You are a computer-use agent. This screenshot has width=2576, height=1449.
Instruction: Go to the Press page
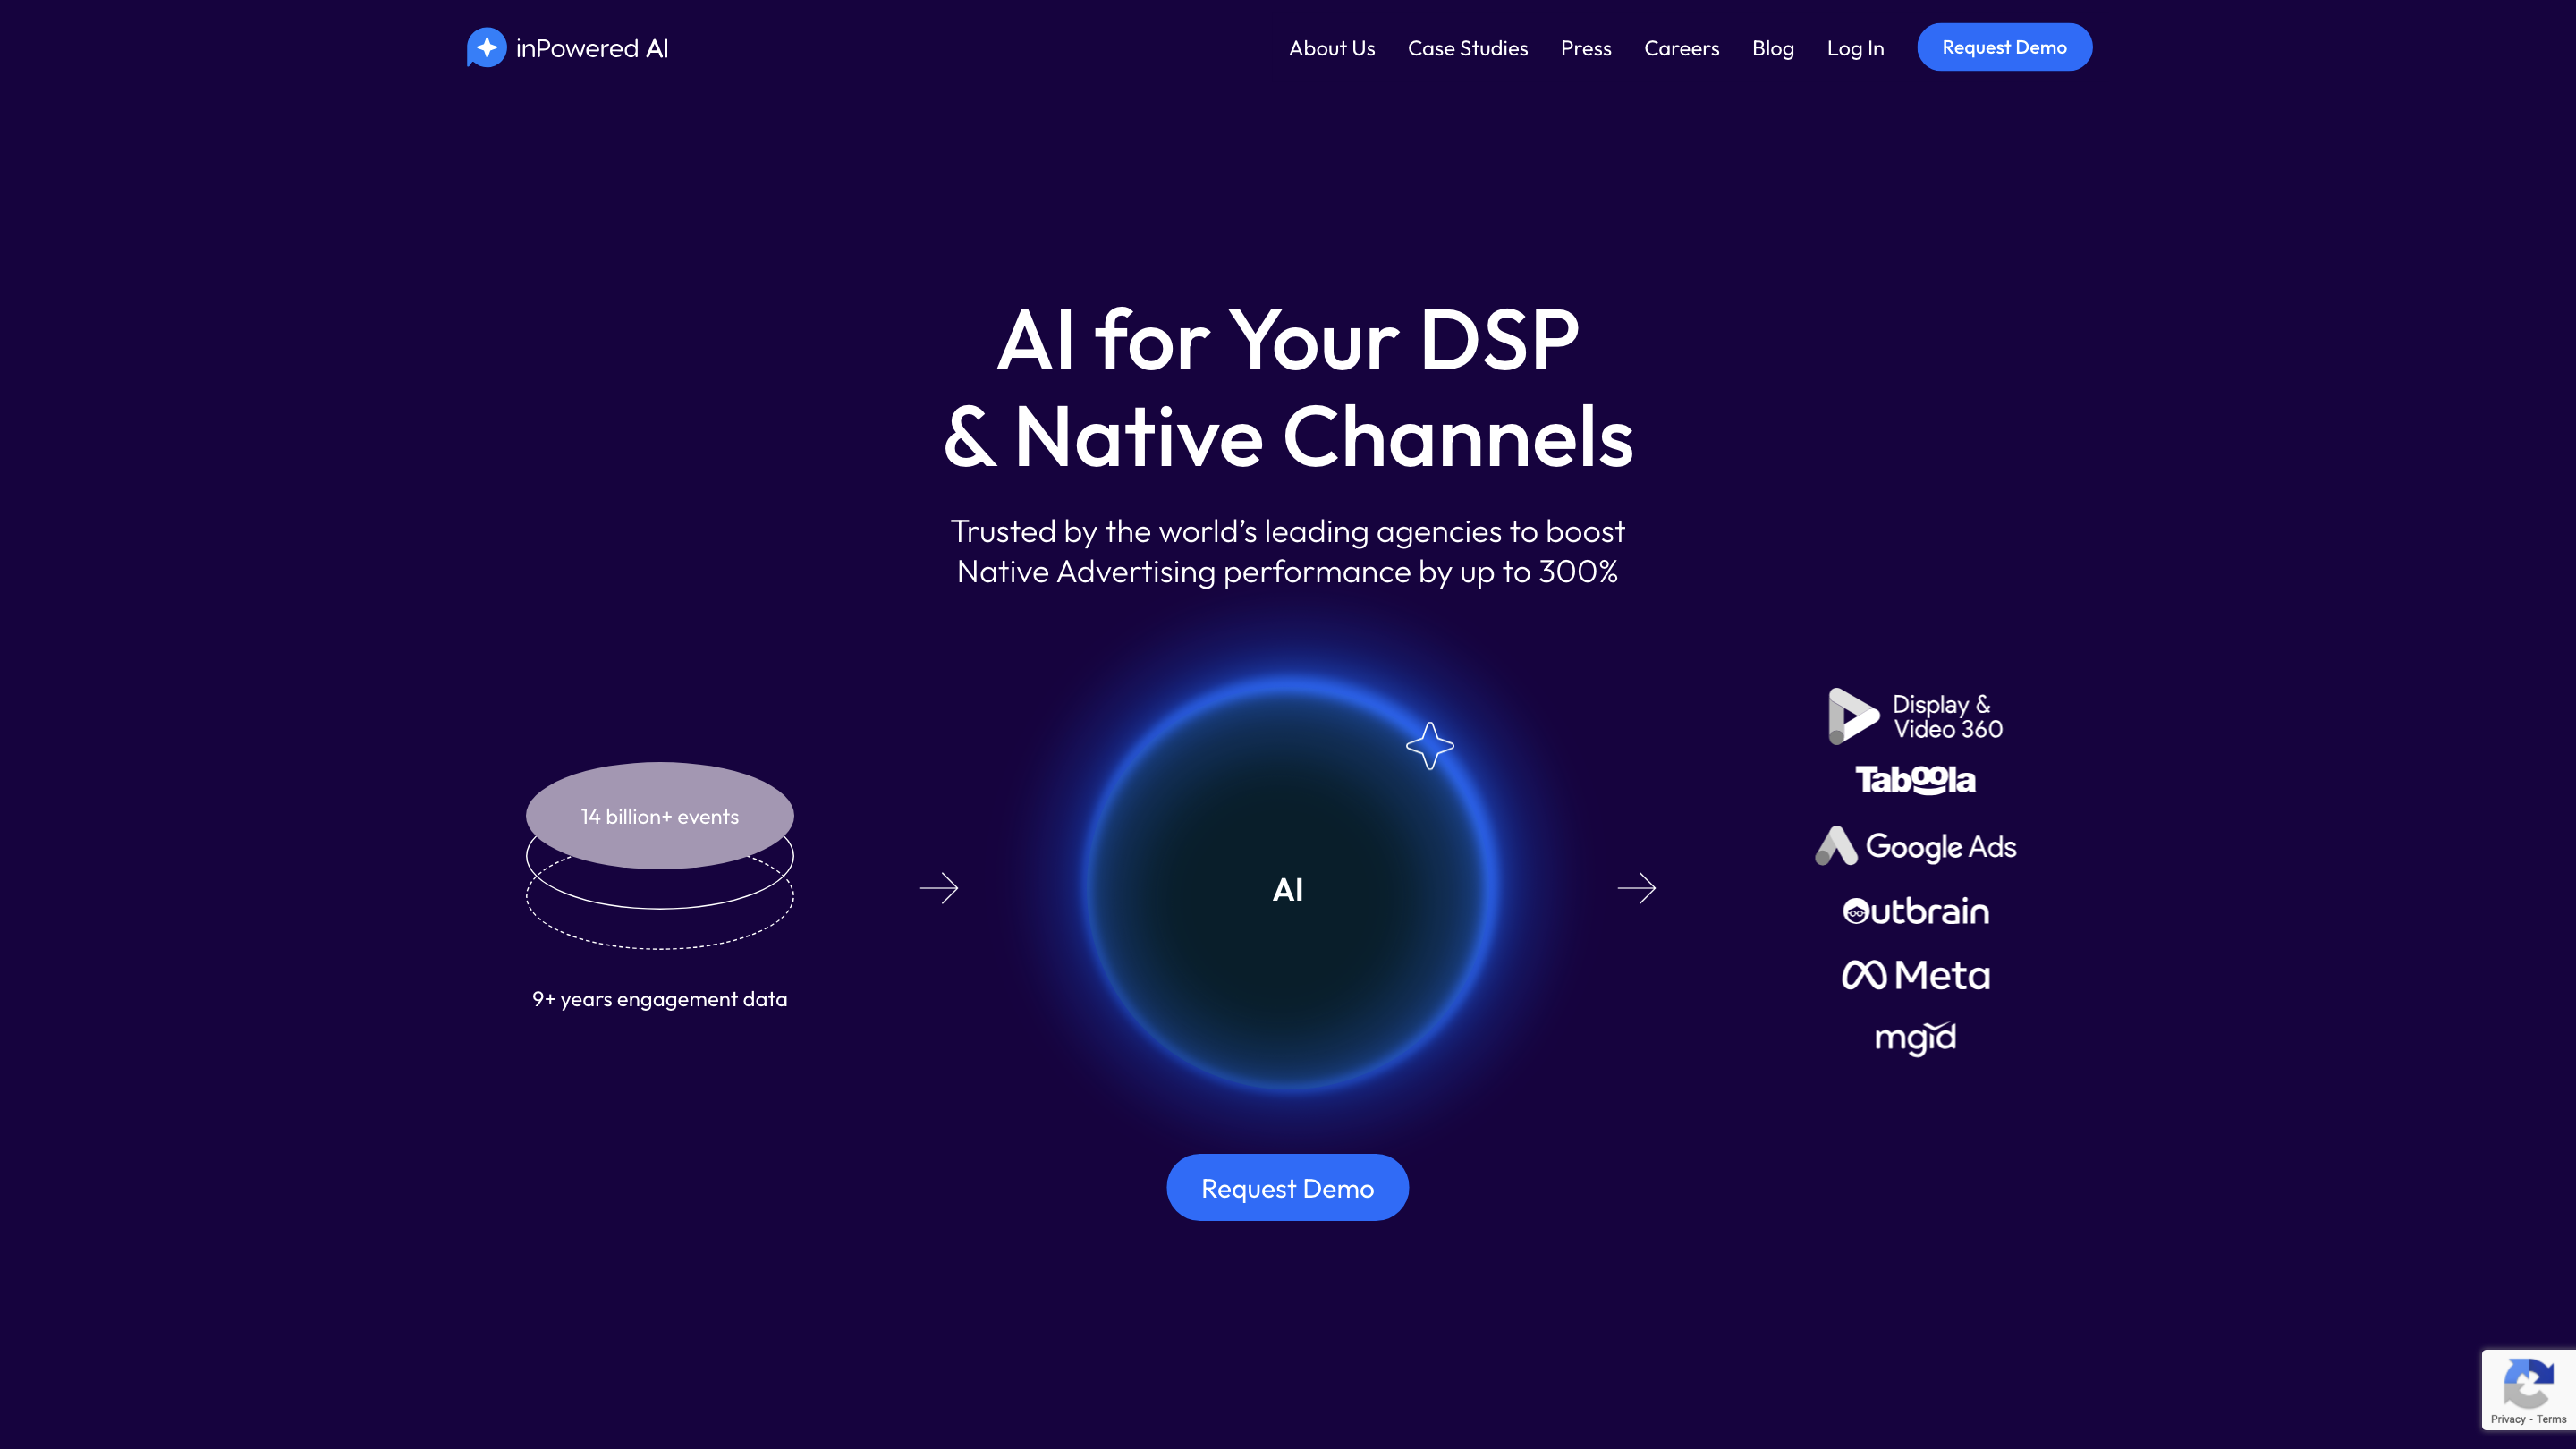tap(1585, 48)
